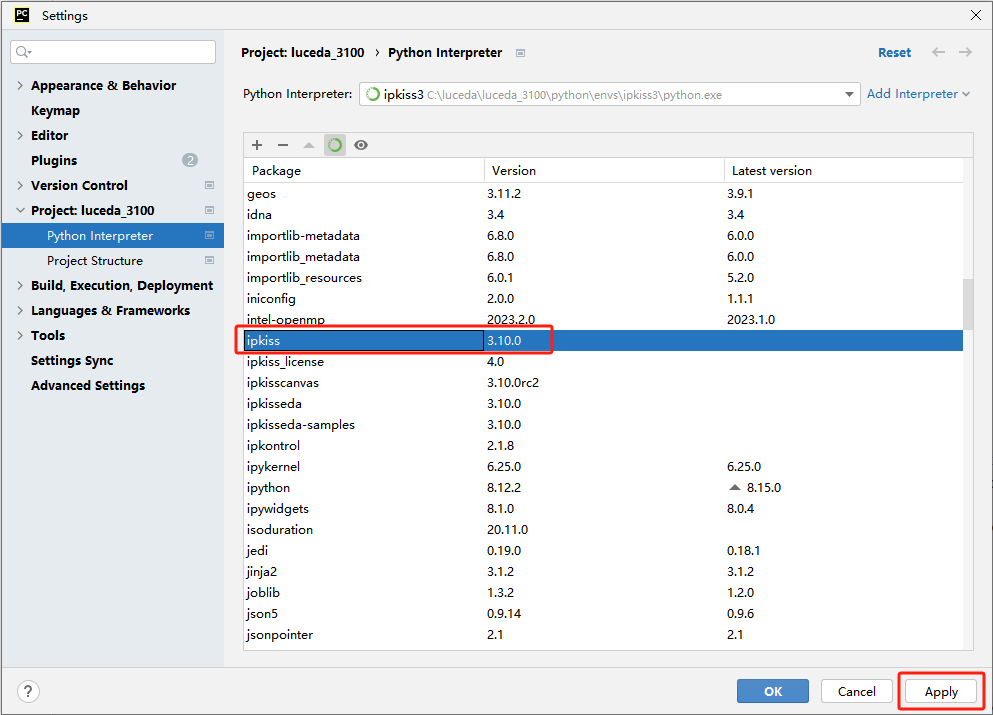The width and height of the screenshot is (993, 715).
Task: Click the Apply button
Action: point(941,691)
